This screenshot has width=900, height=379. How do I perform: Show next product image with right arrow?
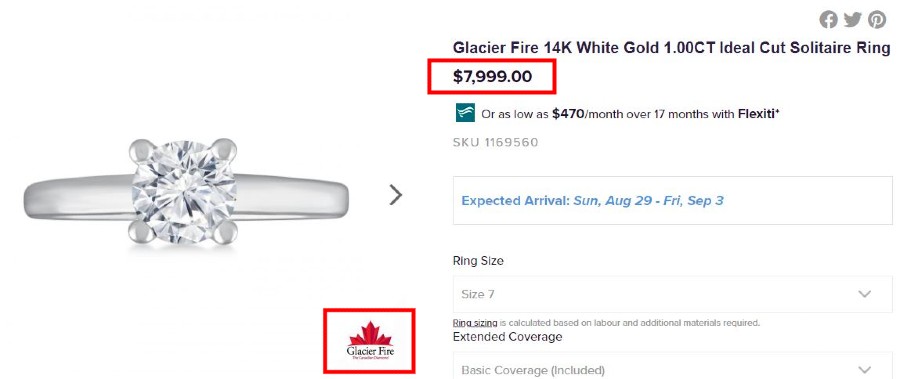tap(395, 195)
